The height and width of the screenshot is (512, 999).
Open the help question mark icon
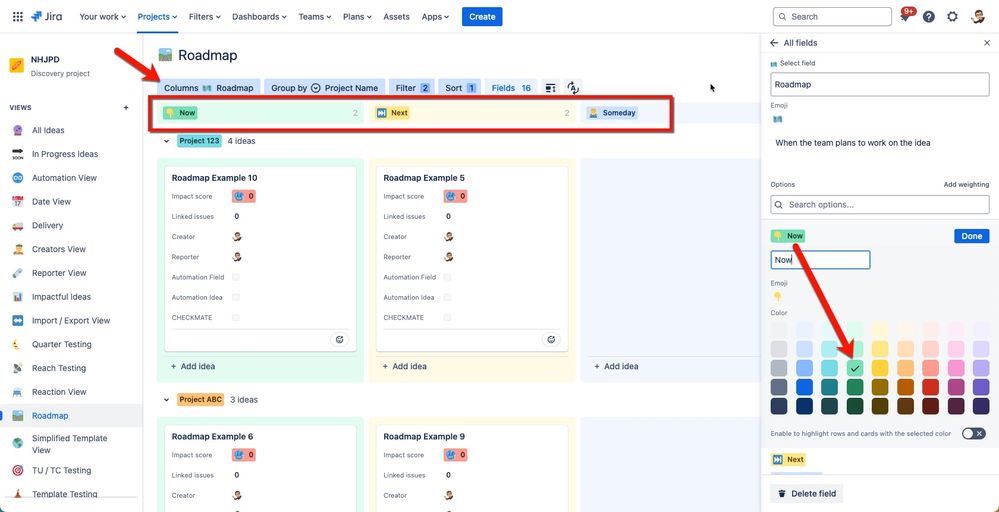929,17
